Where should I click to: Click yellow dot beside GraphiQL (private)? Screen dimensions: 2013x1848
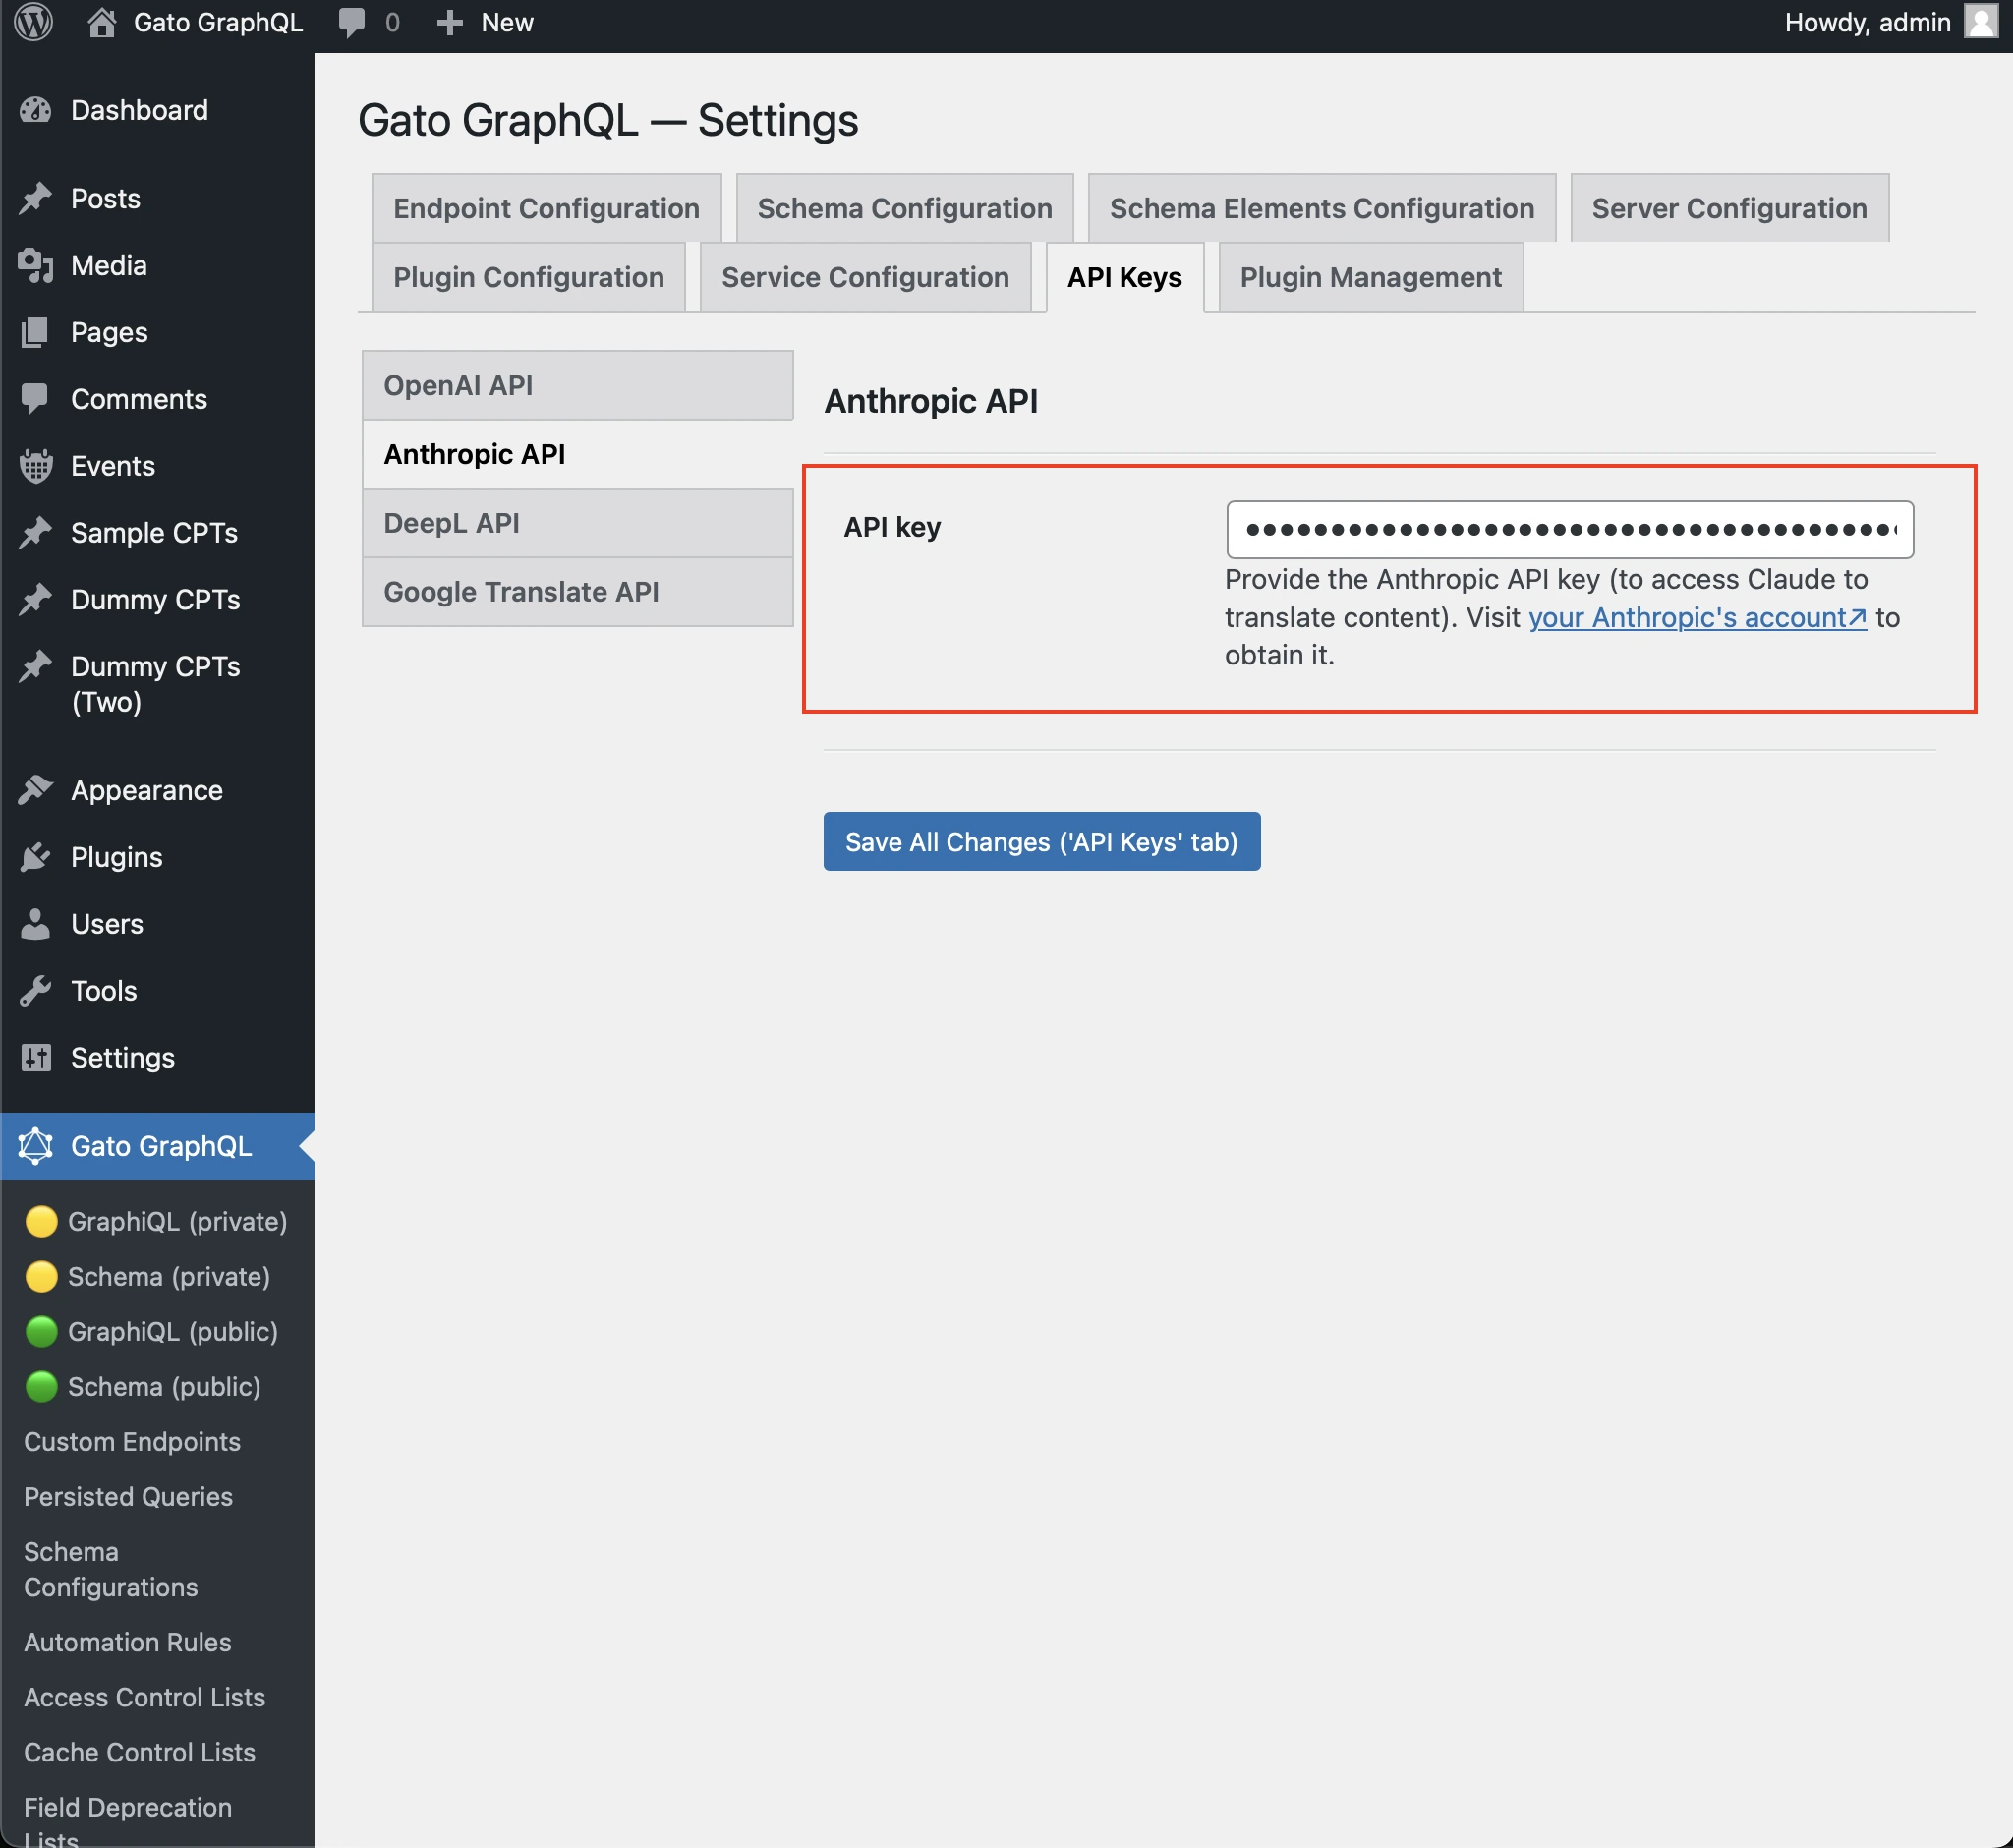(41, 1221)
